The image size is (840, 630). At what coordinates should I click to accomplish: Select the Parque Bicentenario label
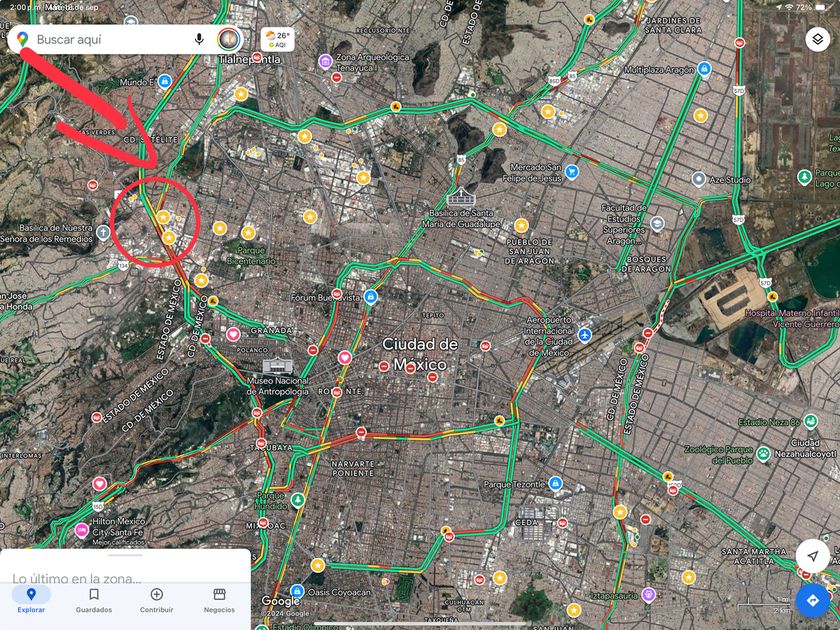(251, 256)
